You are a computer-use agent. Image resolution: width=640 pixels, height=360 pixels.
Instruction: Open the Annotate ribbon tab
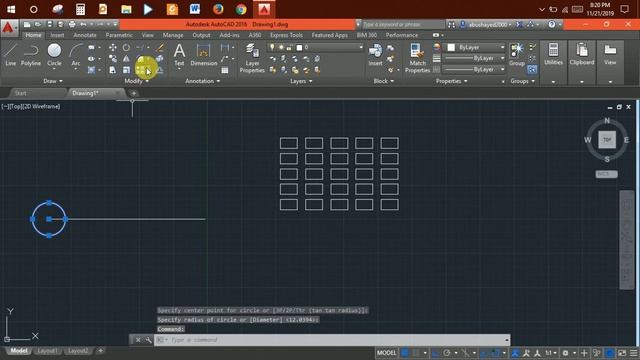(85, 35)
